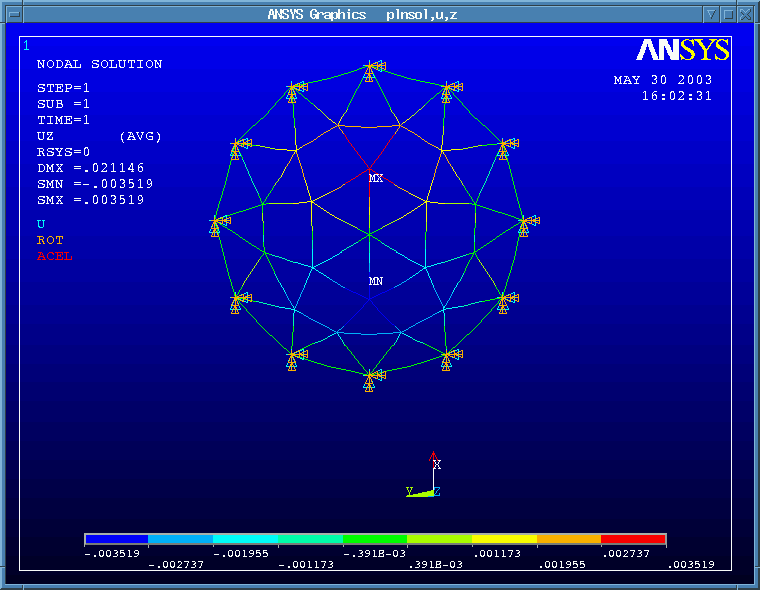Viewport: 760px width, 590px height.
Task: Click positive legend value '.391E-03'
Action: click(436, 565)
